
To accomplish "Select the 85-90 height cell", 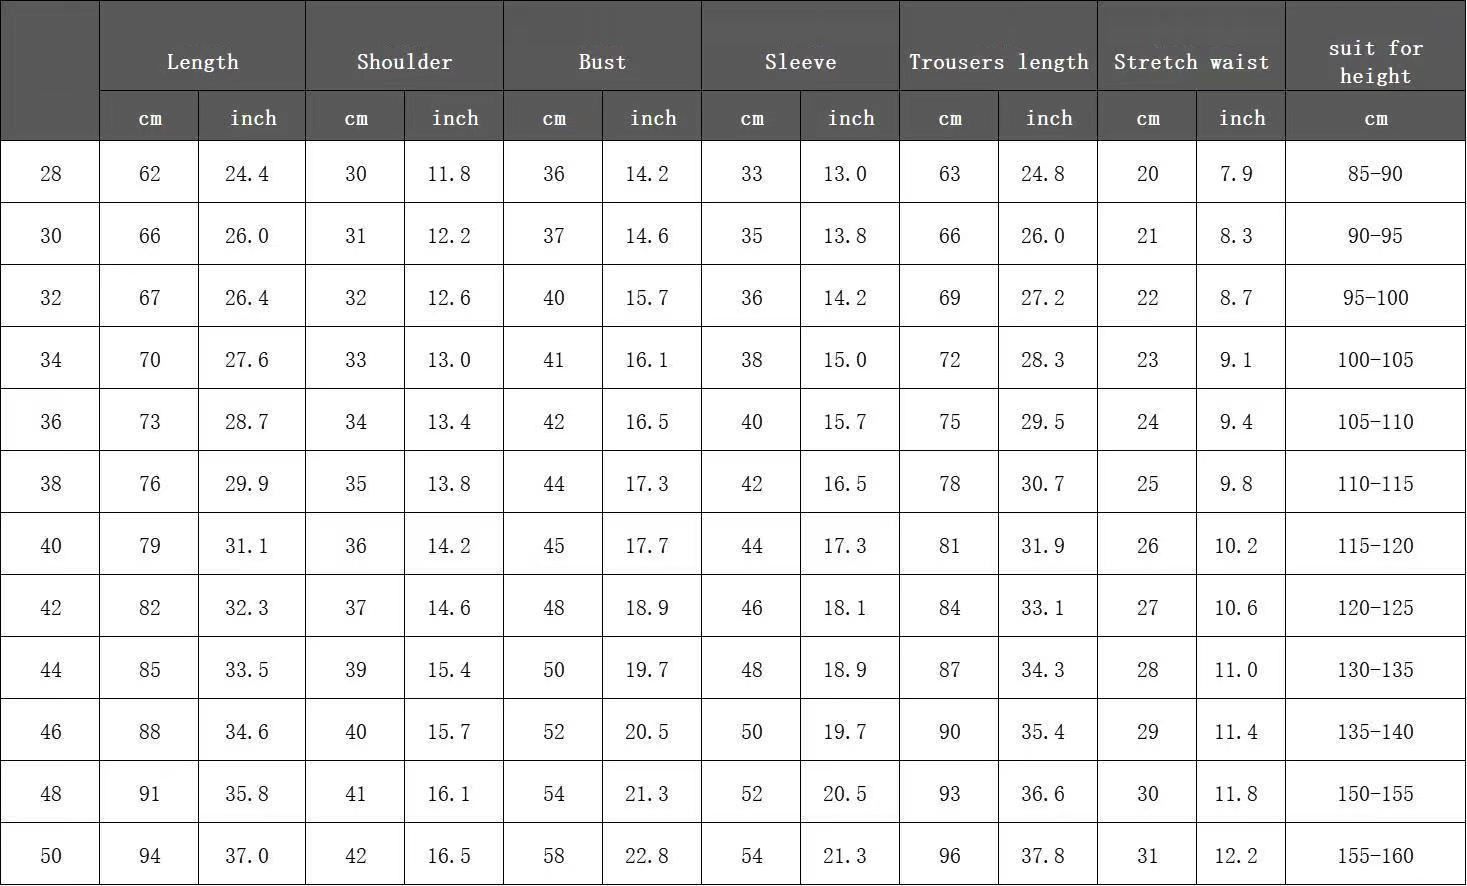I will coord(1375,173).
